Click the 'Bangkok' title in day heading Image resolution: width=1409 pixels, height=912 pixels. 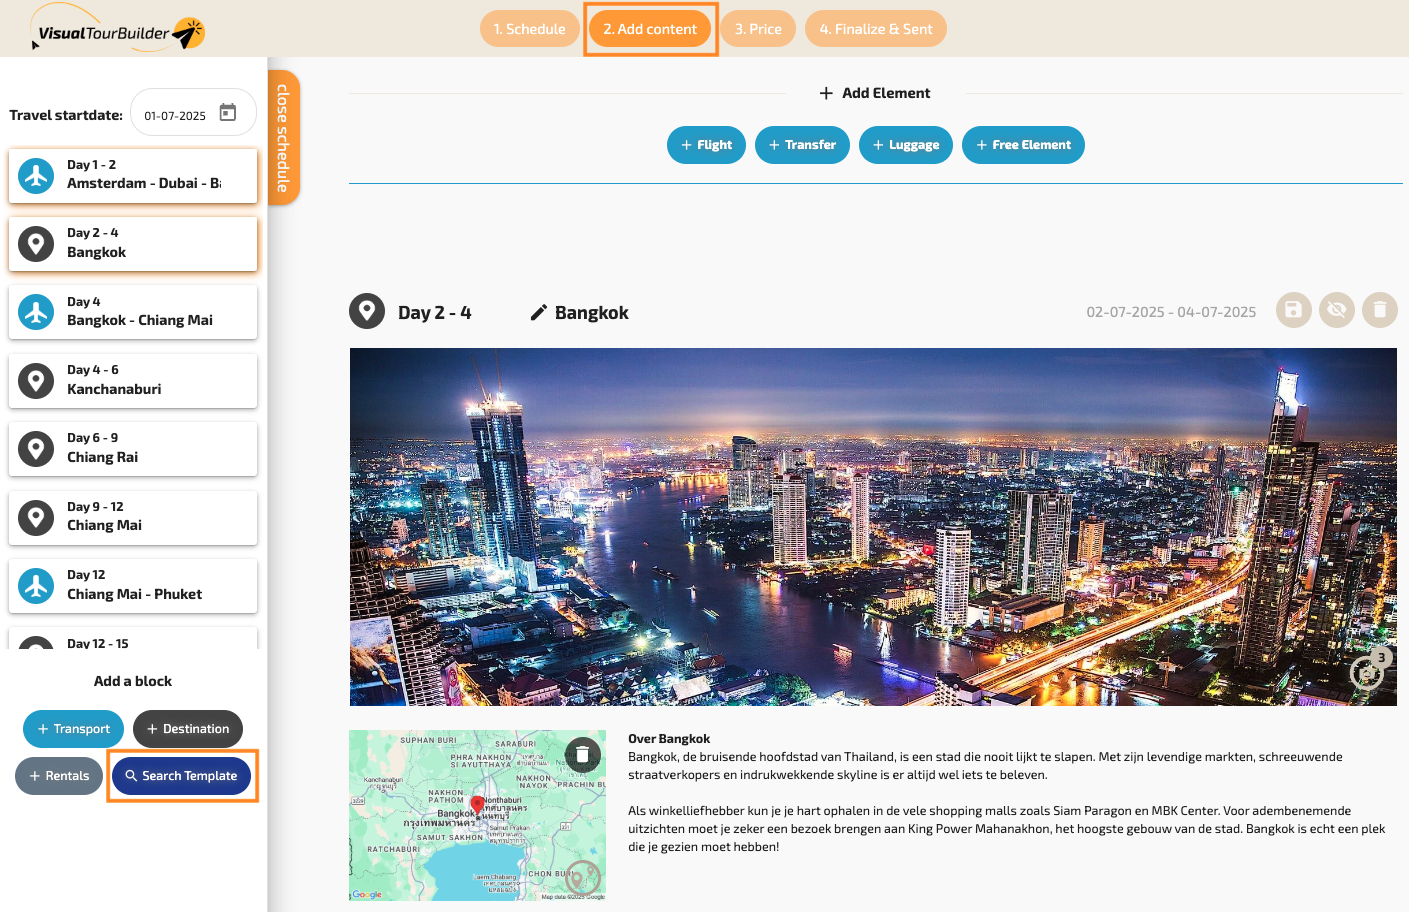point(592,313)
